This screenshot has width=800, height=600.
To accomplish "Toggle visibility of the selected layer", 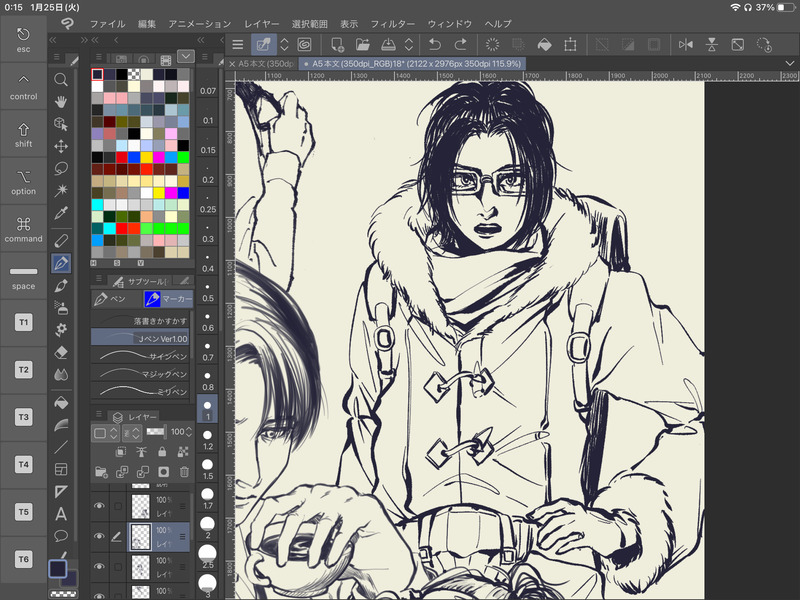I will click(x=99, y=536).
